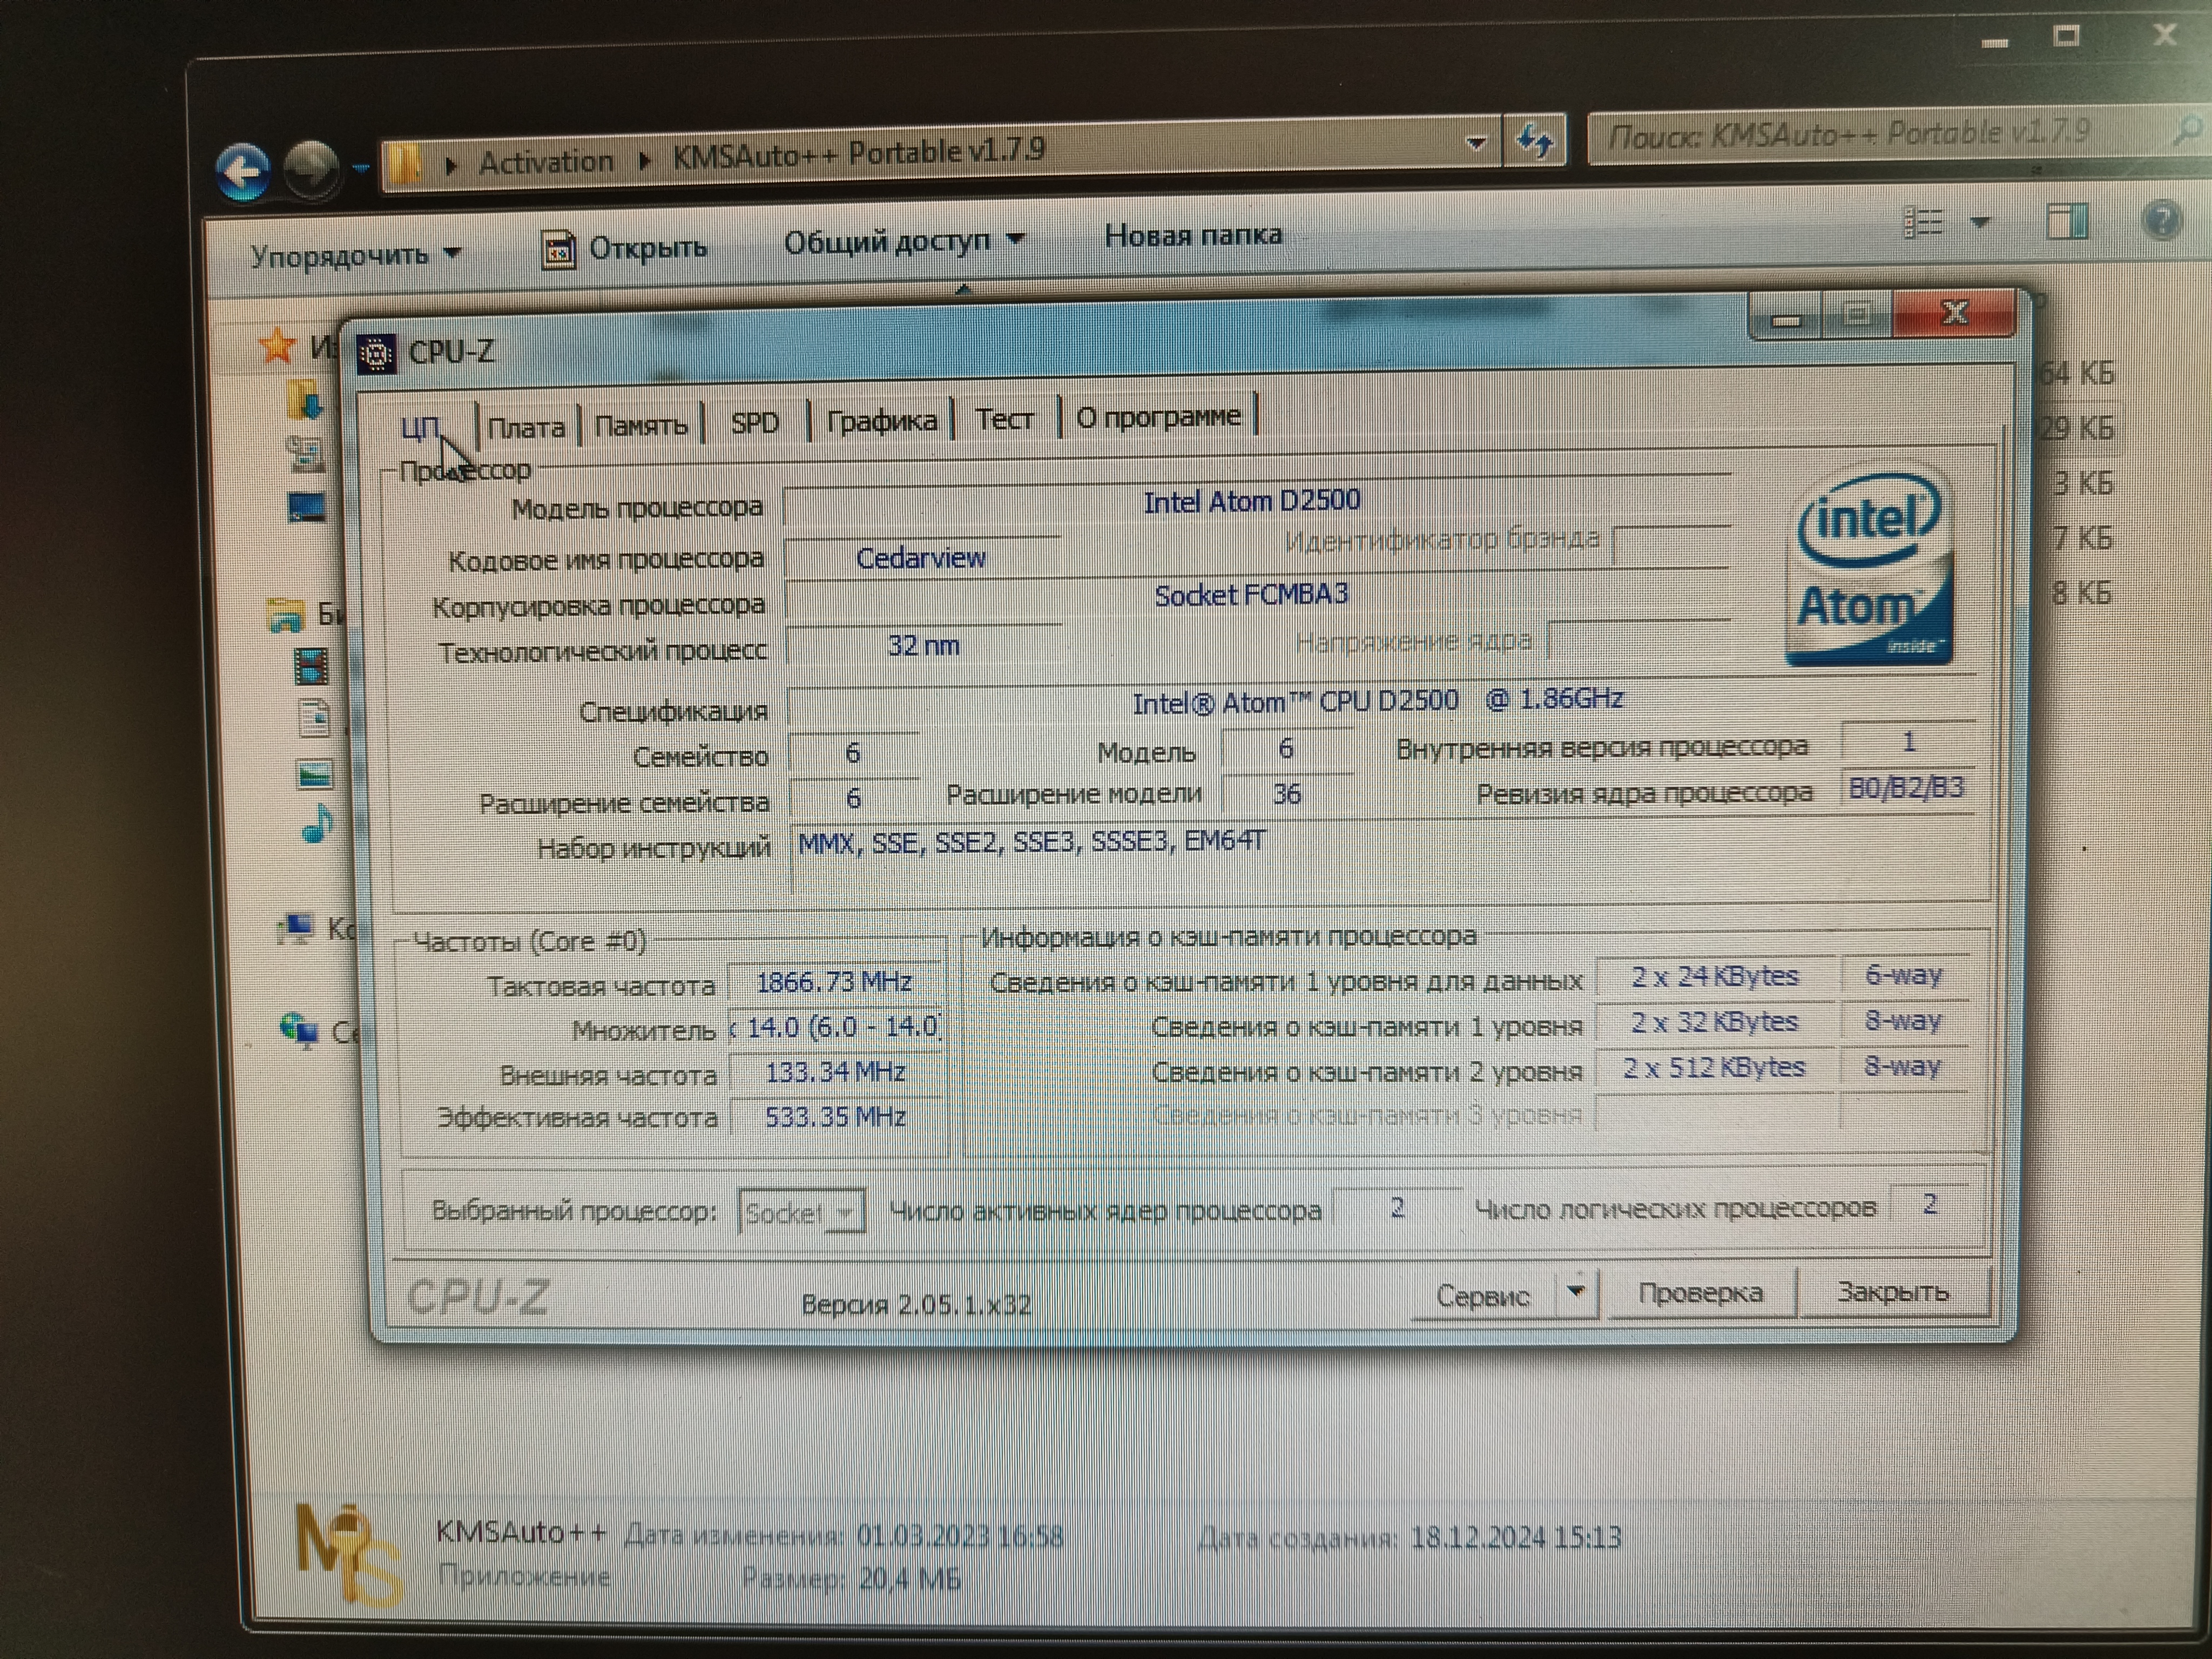Open the Графика tab
Image resolution: width=2212 pixels, height=1659 pixels.
[881, 421]
